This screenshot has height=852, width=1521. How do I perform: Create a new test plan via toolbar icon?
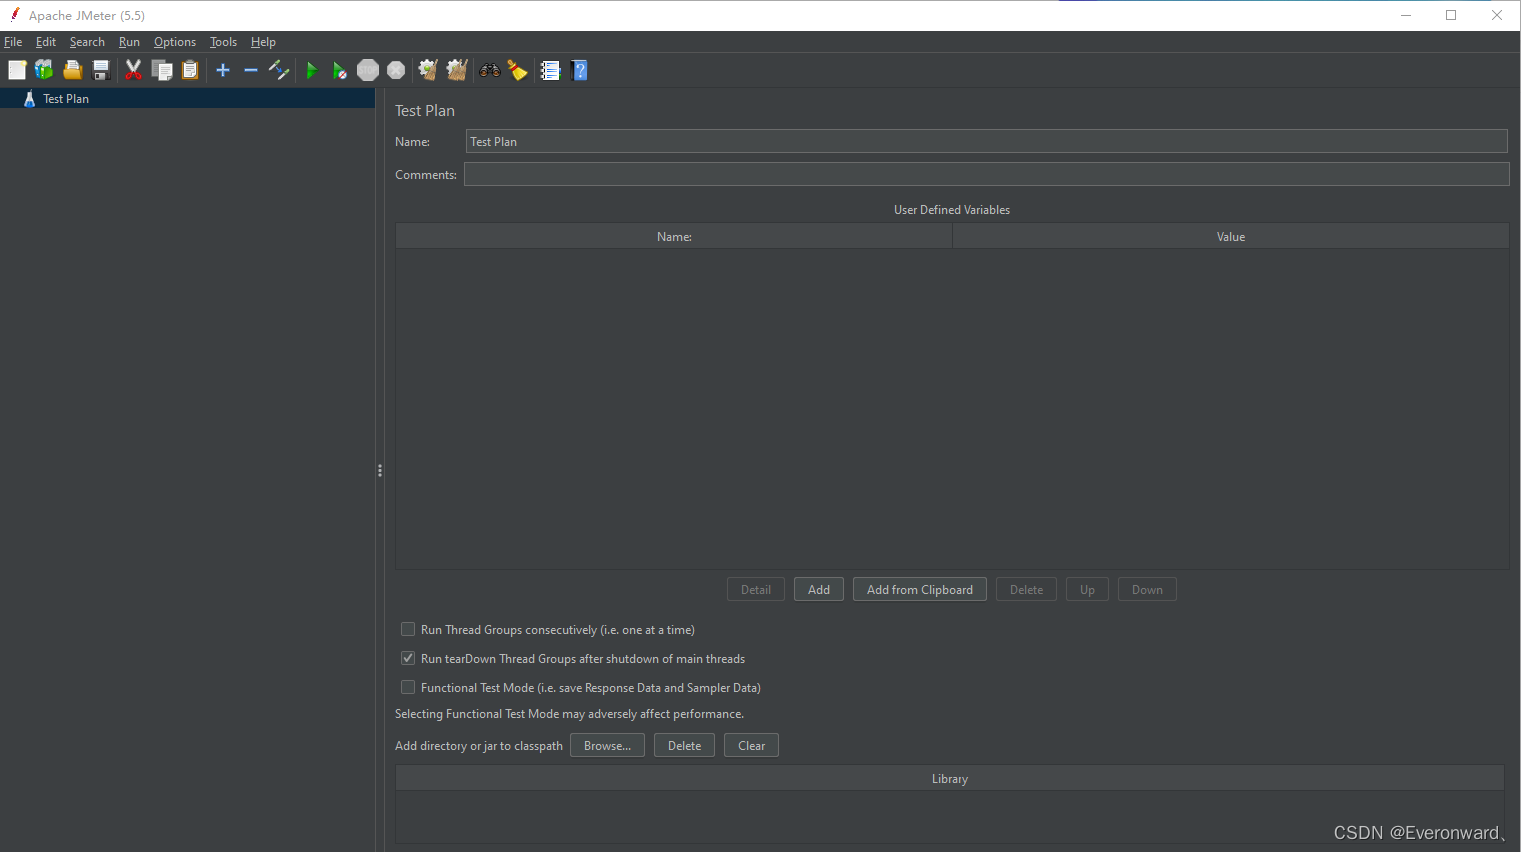coord(17,70)
